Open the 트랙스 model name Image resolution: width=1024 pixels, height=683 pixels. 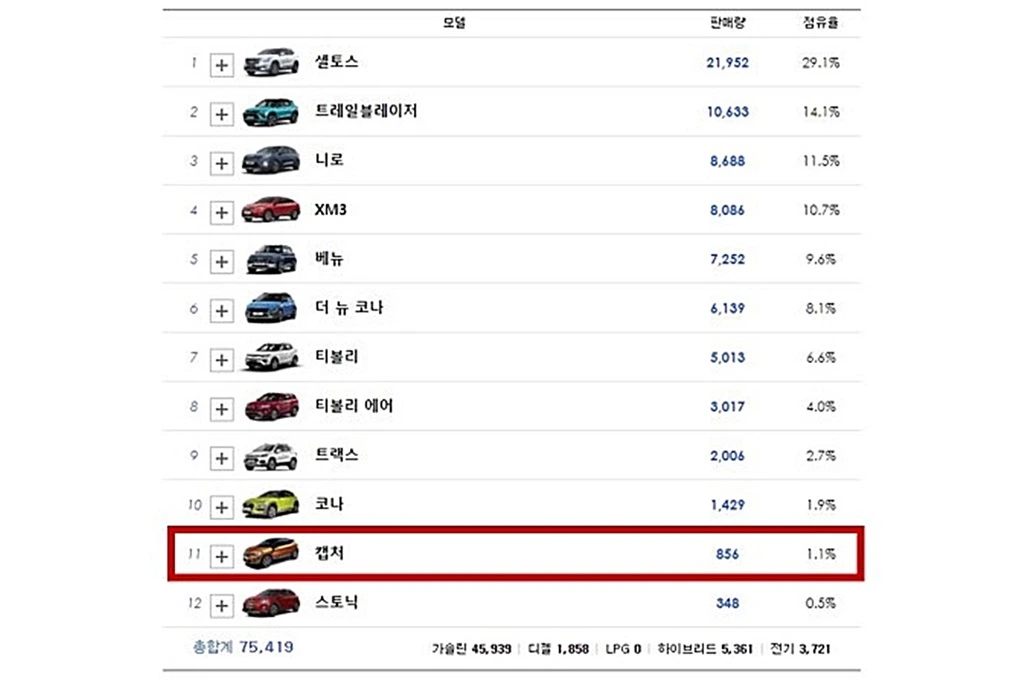(335, 455)
